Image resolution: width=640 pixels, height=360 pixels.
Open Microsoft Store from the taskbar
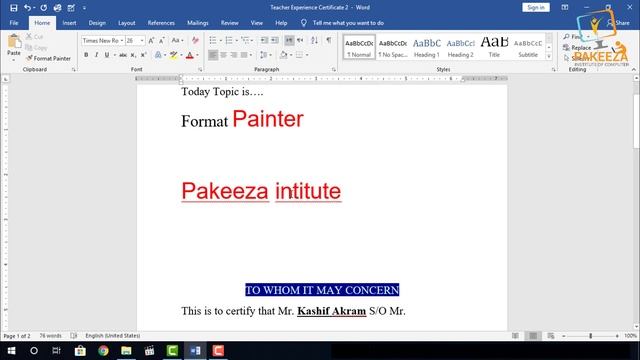click(x=80, y=351)
